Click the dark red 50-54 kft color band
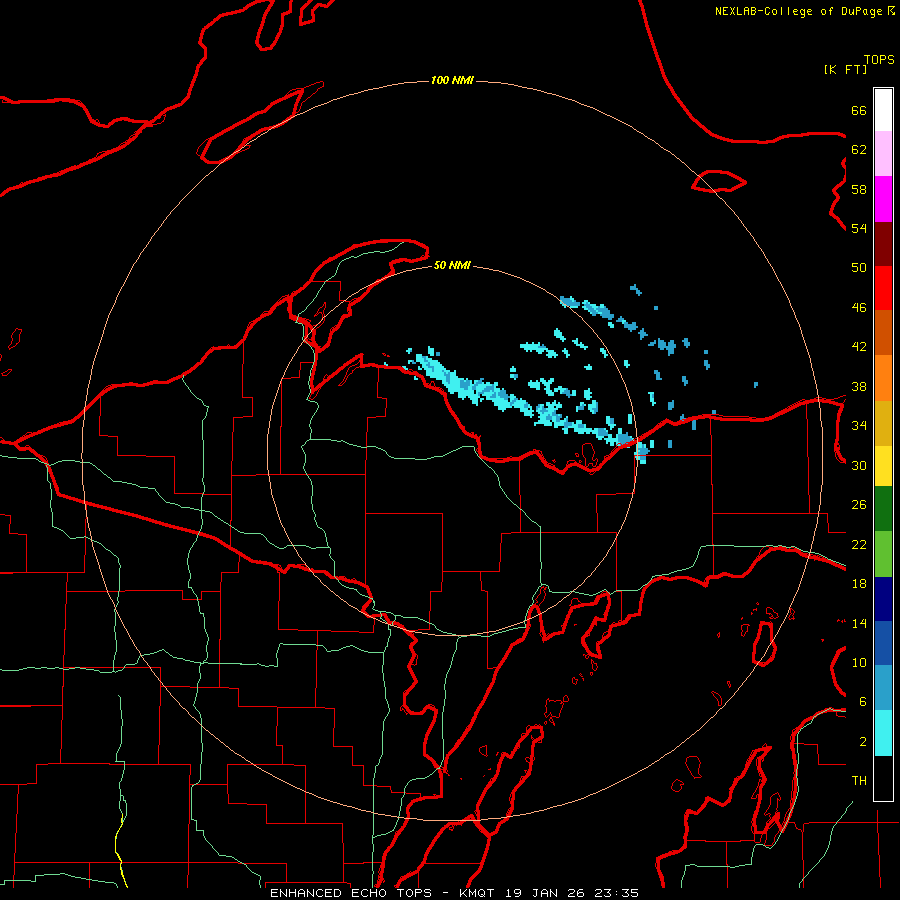 [x=883, y=244]
